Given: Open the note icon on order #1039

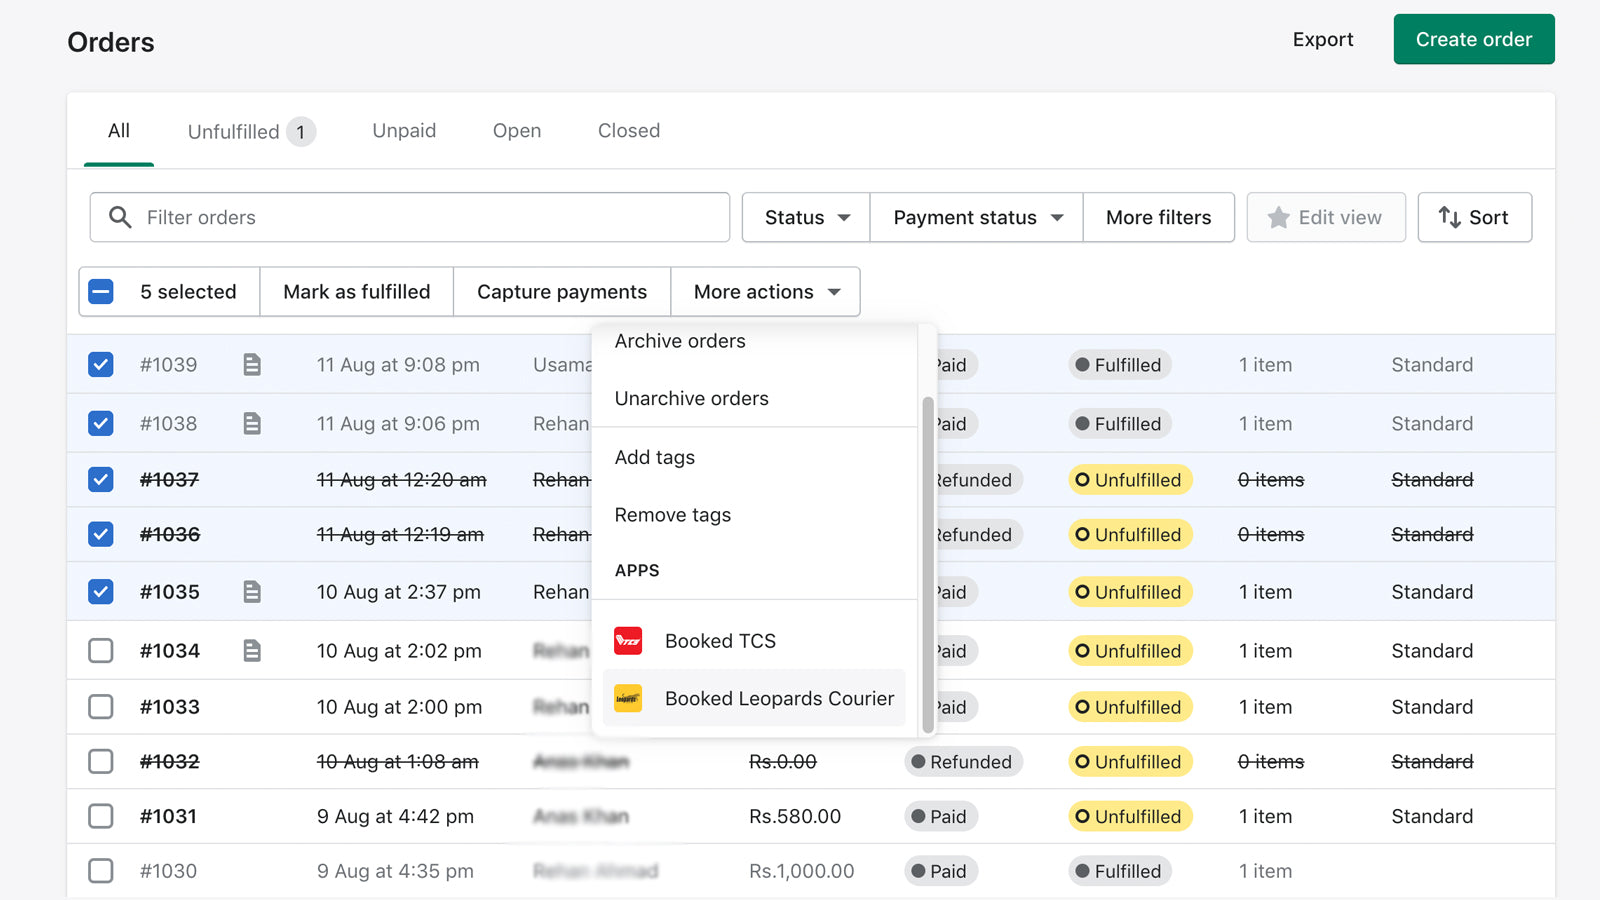Looking at the screenshot, I should (x=252, y=365).
